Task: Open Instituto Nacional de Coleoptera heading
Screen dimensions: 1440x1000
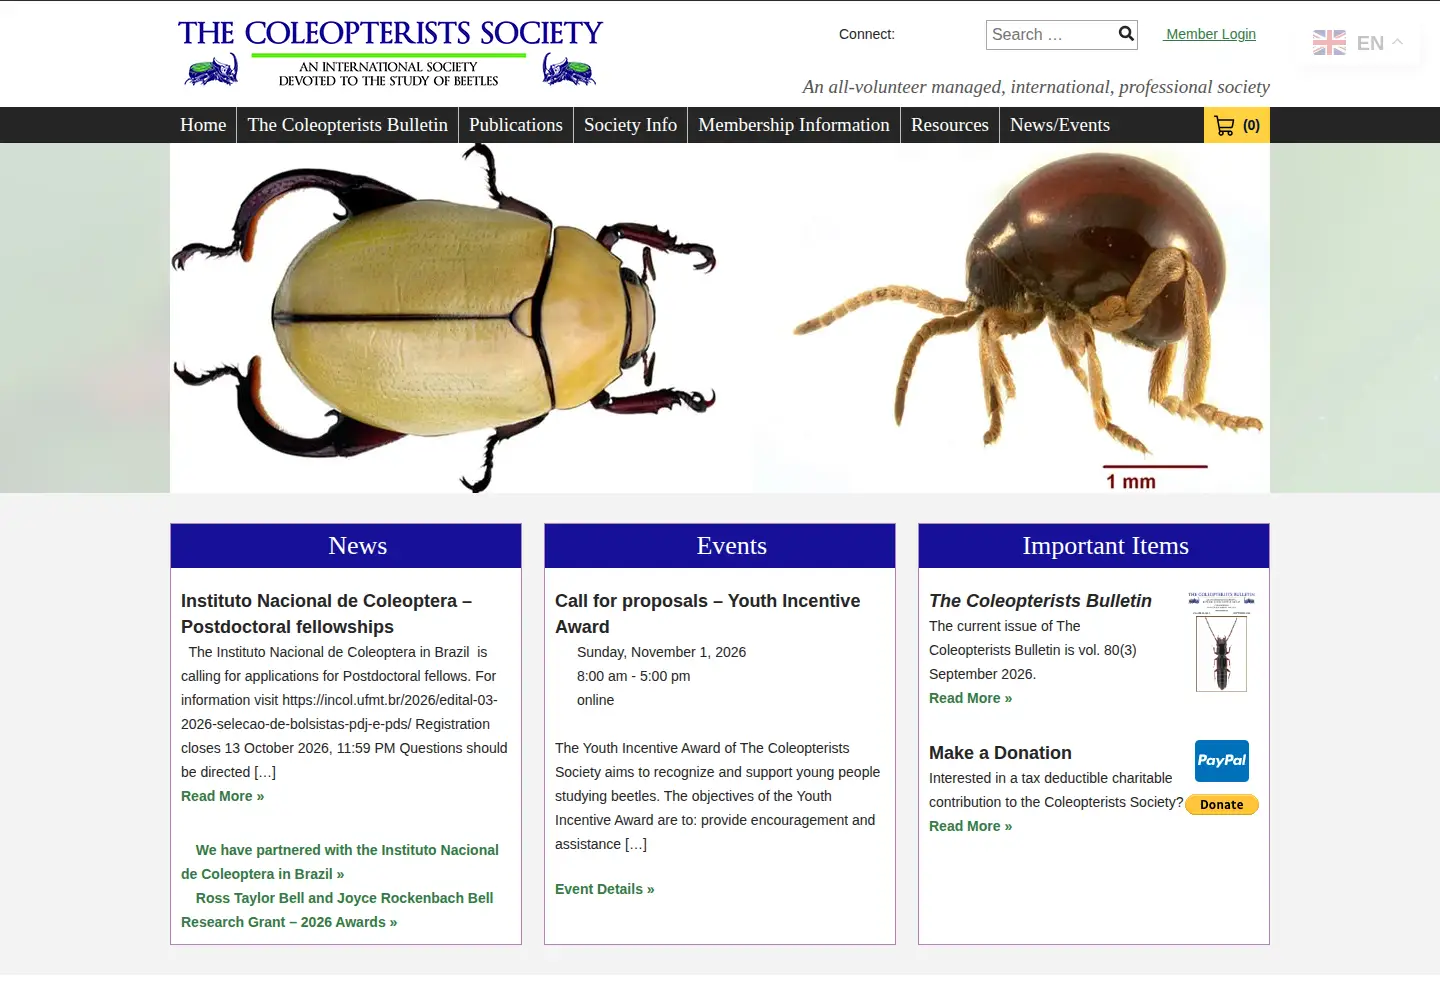Action: (x=326, y=614)
